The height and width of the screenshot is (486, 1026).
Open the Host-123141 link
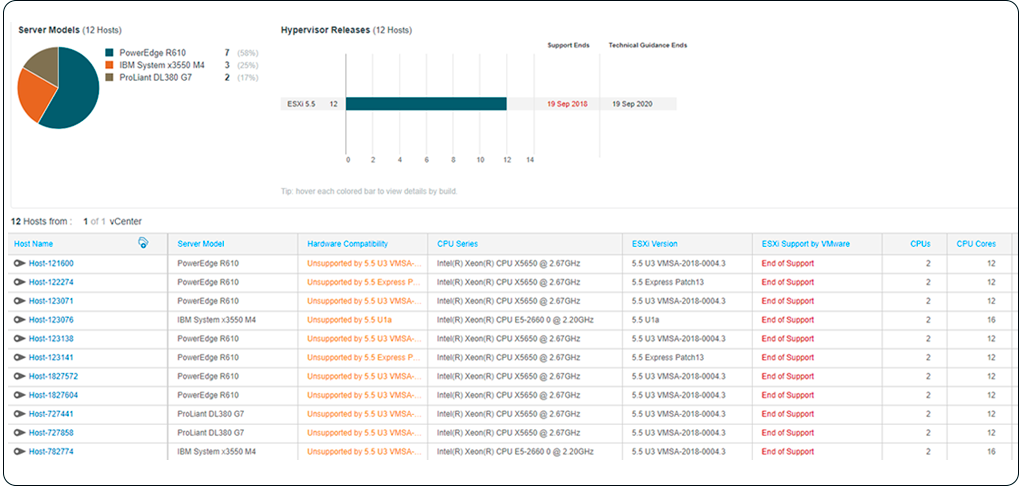[x=51, y=358]
